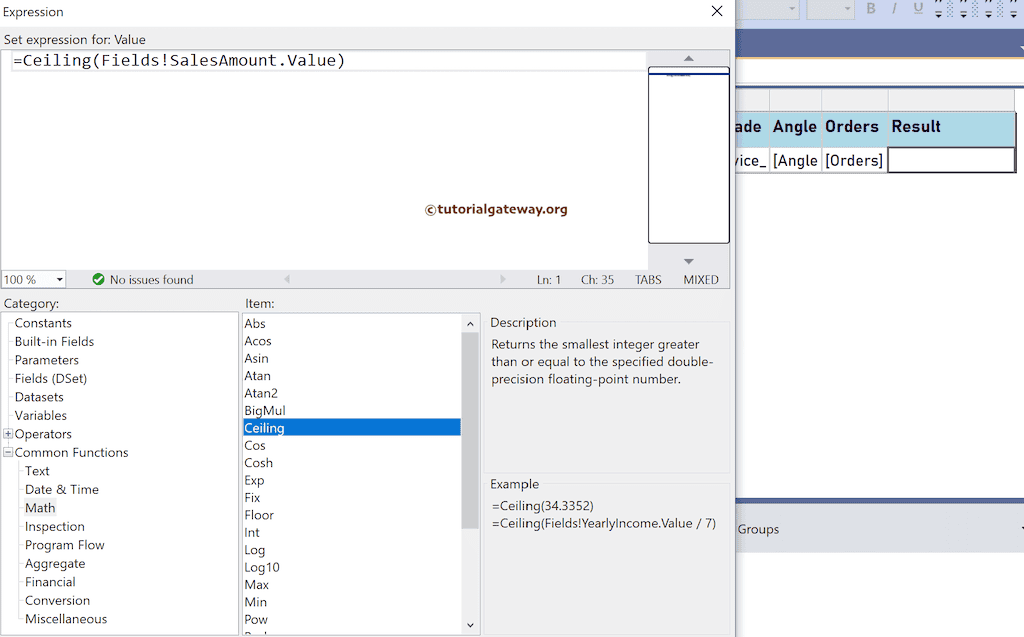
Task: Select the Date & Time function category
Action: tap(61, 489)
